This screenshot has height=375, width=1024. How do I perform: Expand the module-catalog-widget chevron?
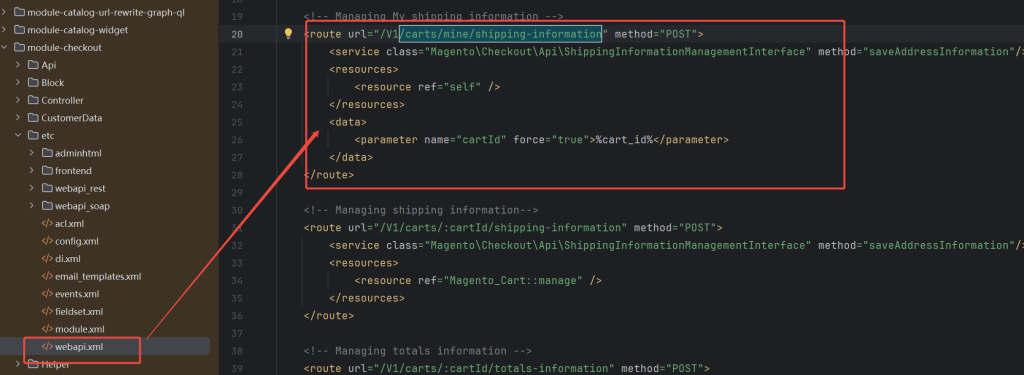(x=5, y=30)
